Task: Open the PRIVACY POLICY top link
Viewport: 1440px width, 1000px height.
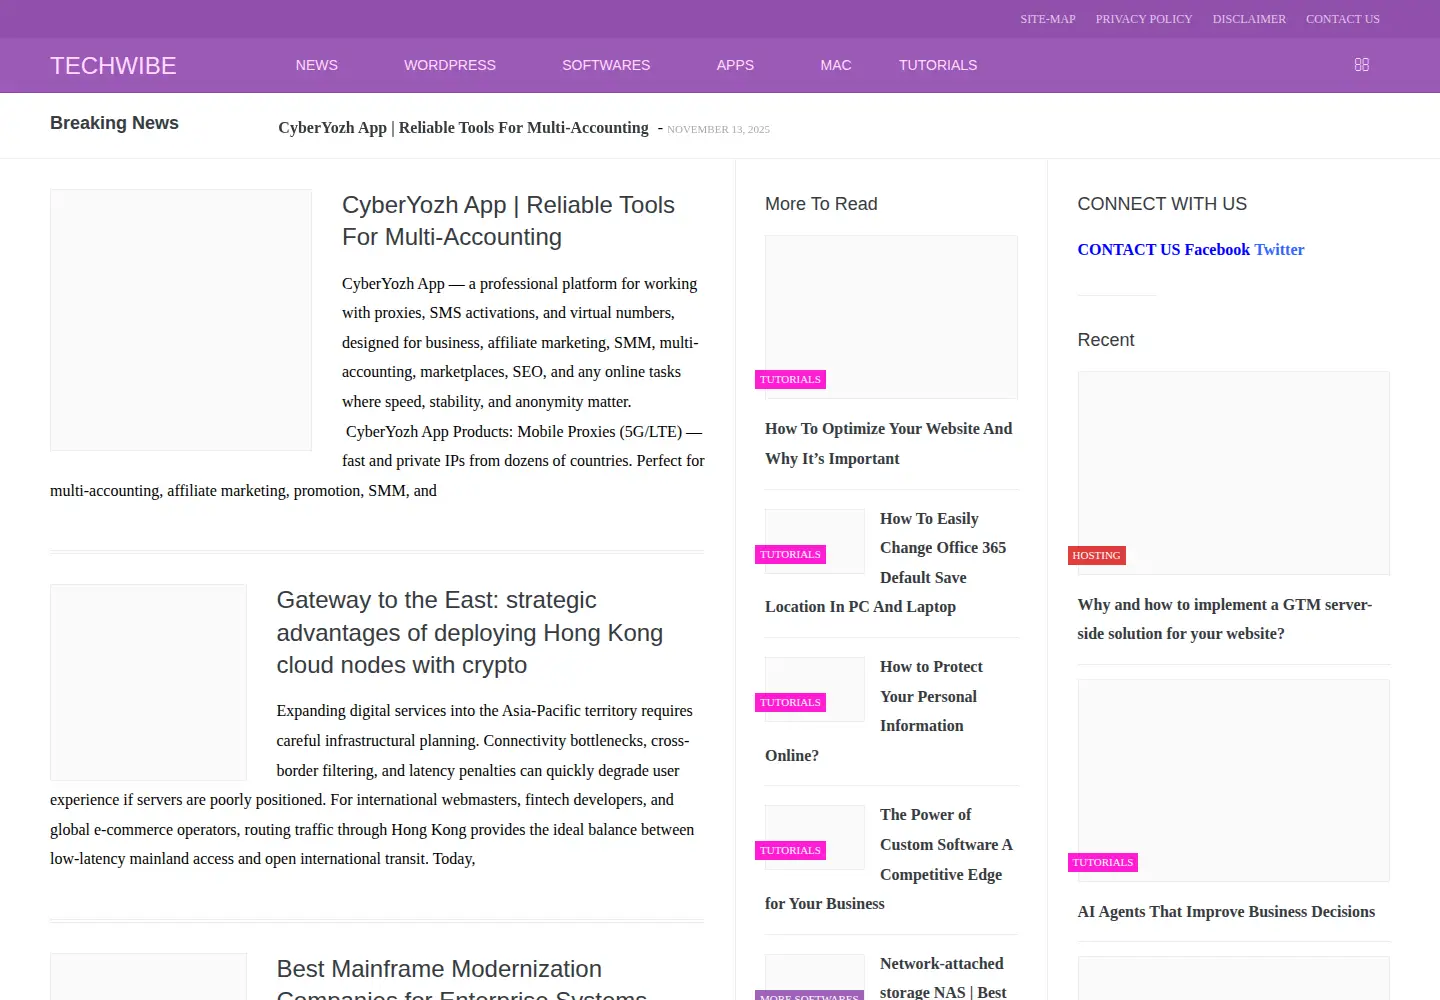Action: [1144, 19]
